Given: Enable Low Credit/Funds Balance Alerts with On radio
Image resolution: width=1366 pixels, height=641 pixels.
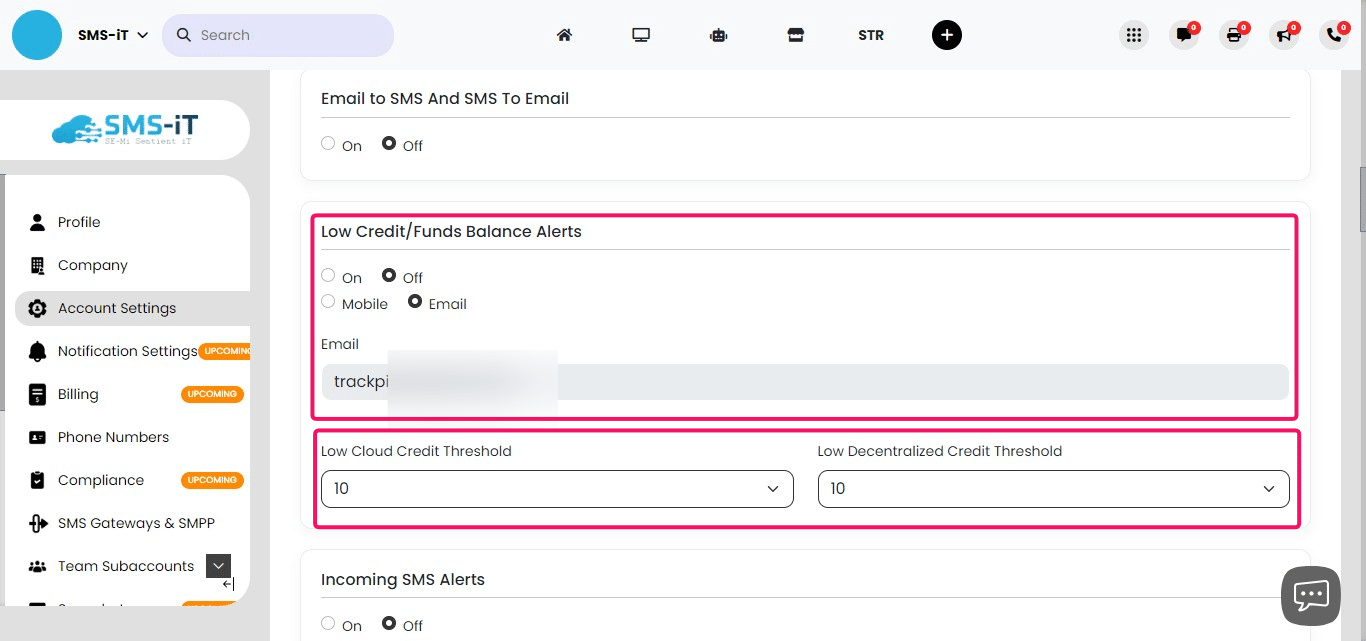Looking at the screenshot, I should click(x=327, y=274).
